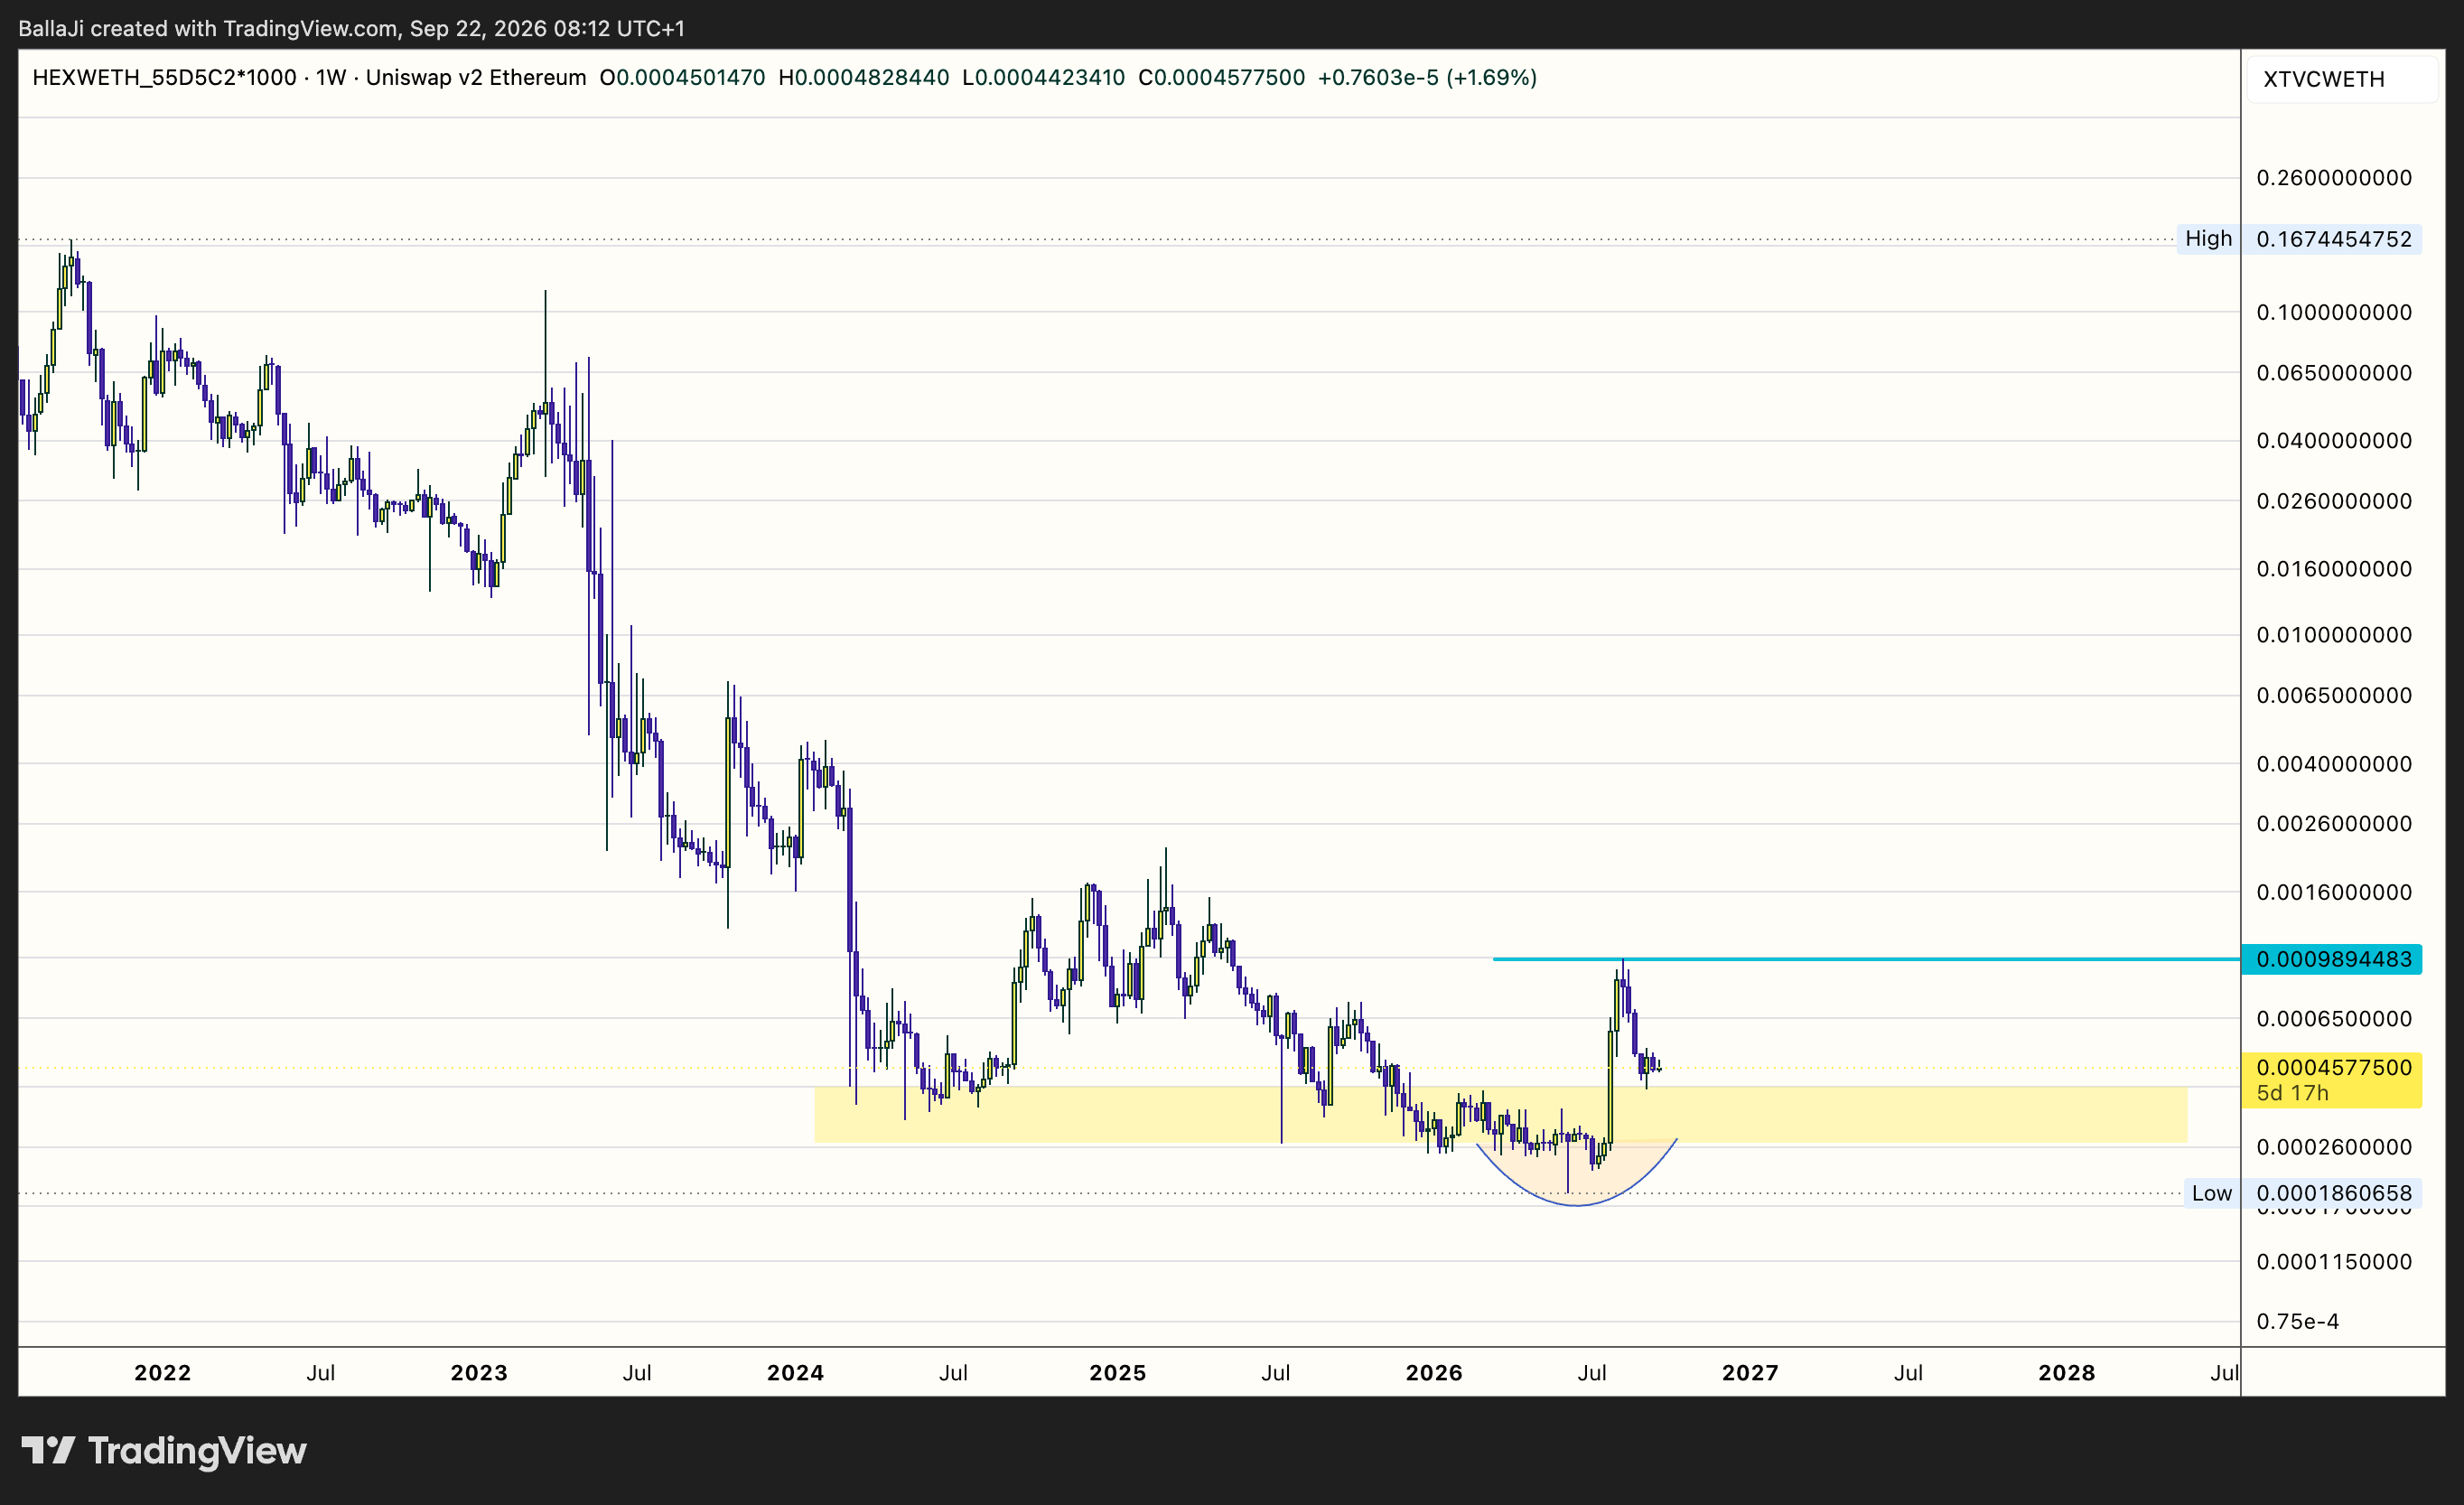Image resolution: width=2464 pixels, height=1505 pixels.
Task: Click the XTVCWETH currency label box
Action: (2342, 79)
